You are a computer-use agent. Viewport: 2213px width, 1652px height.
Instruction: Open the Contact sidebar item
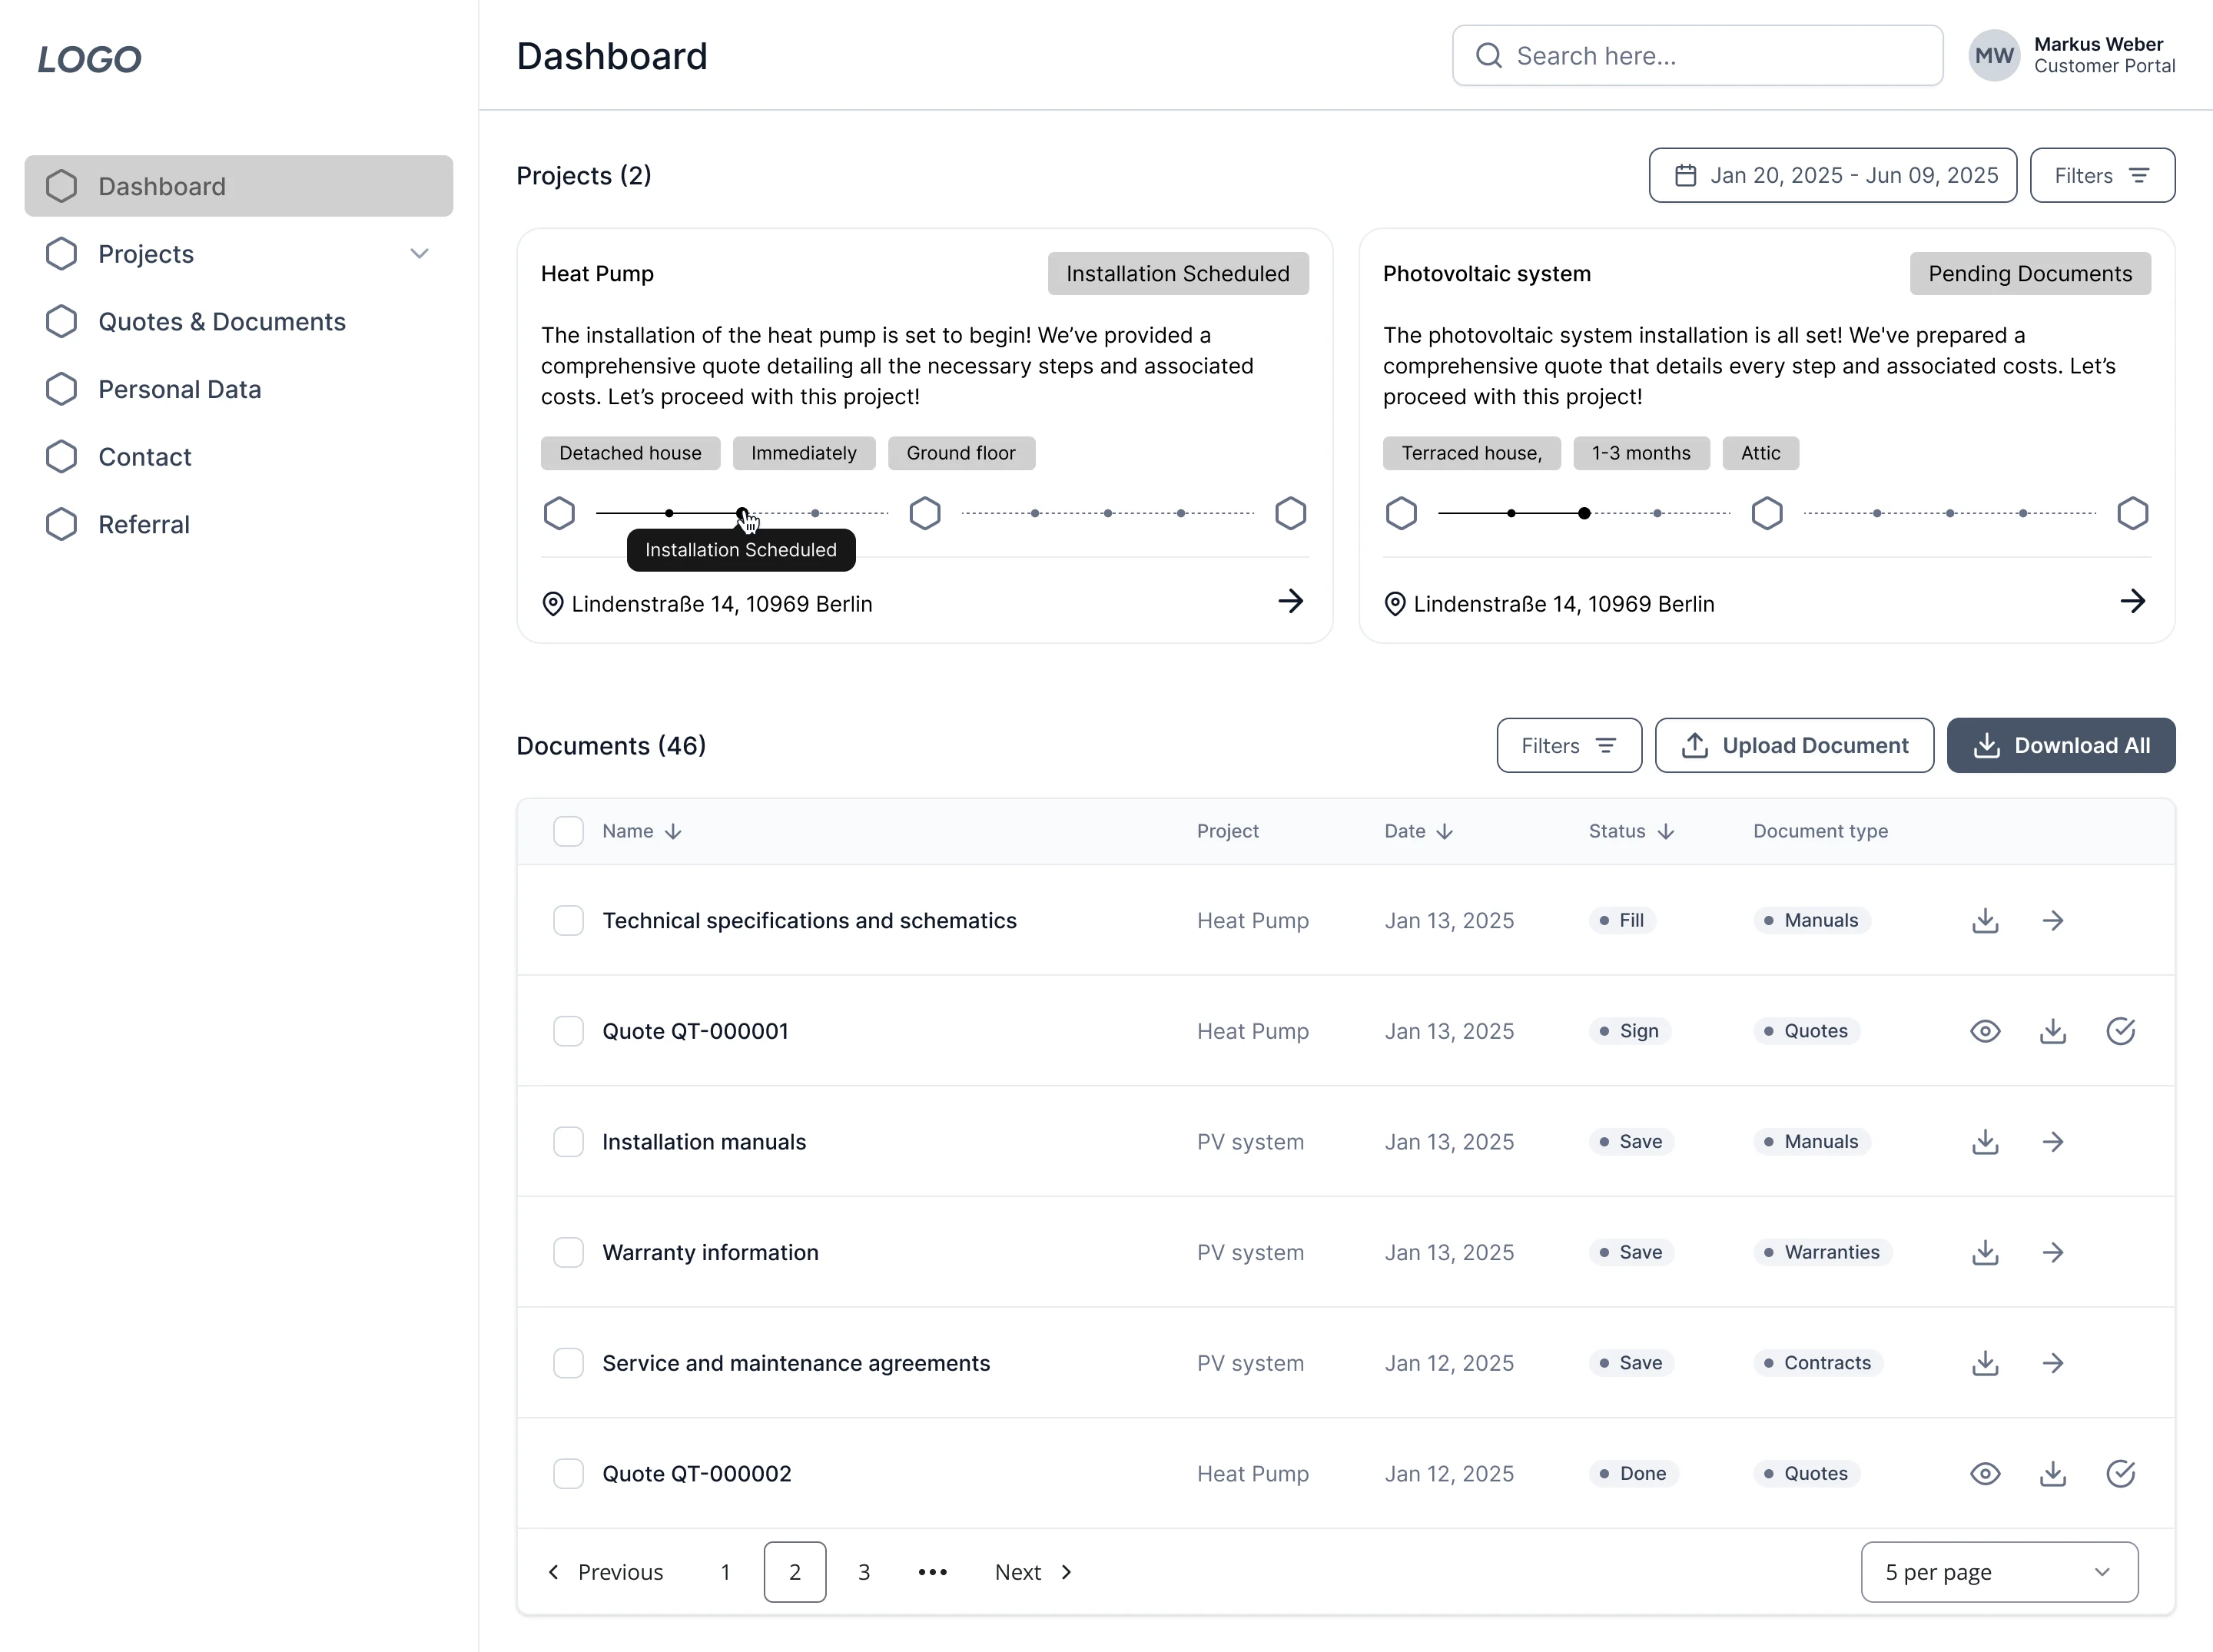tap(238, 457)
